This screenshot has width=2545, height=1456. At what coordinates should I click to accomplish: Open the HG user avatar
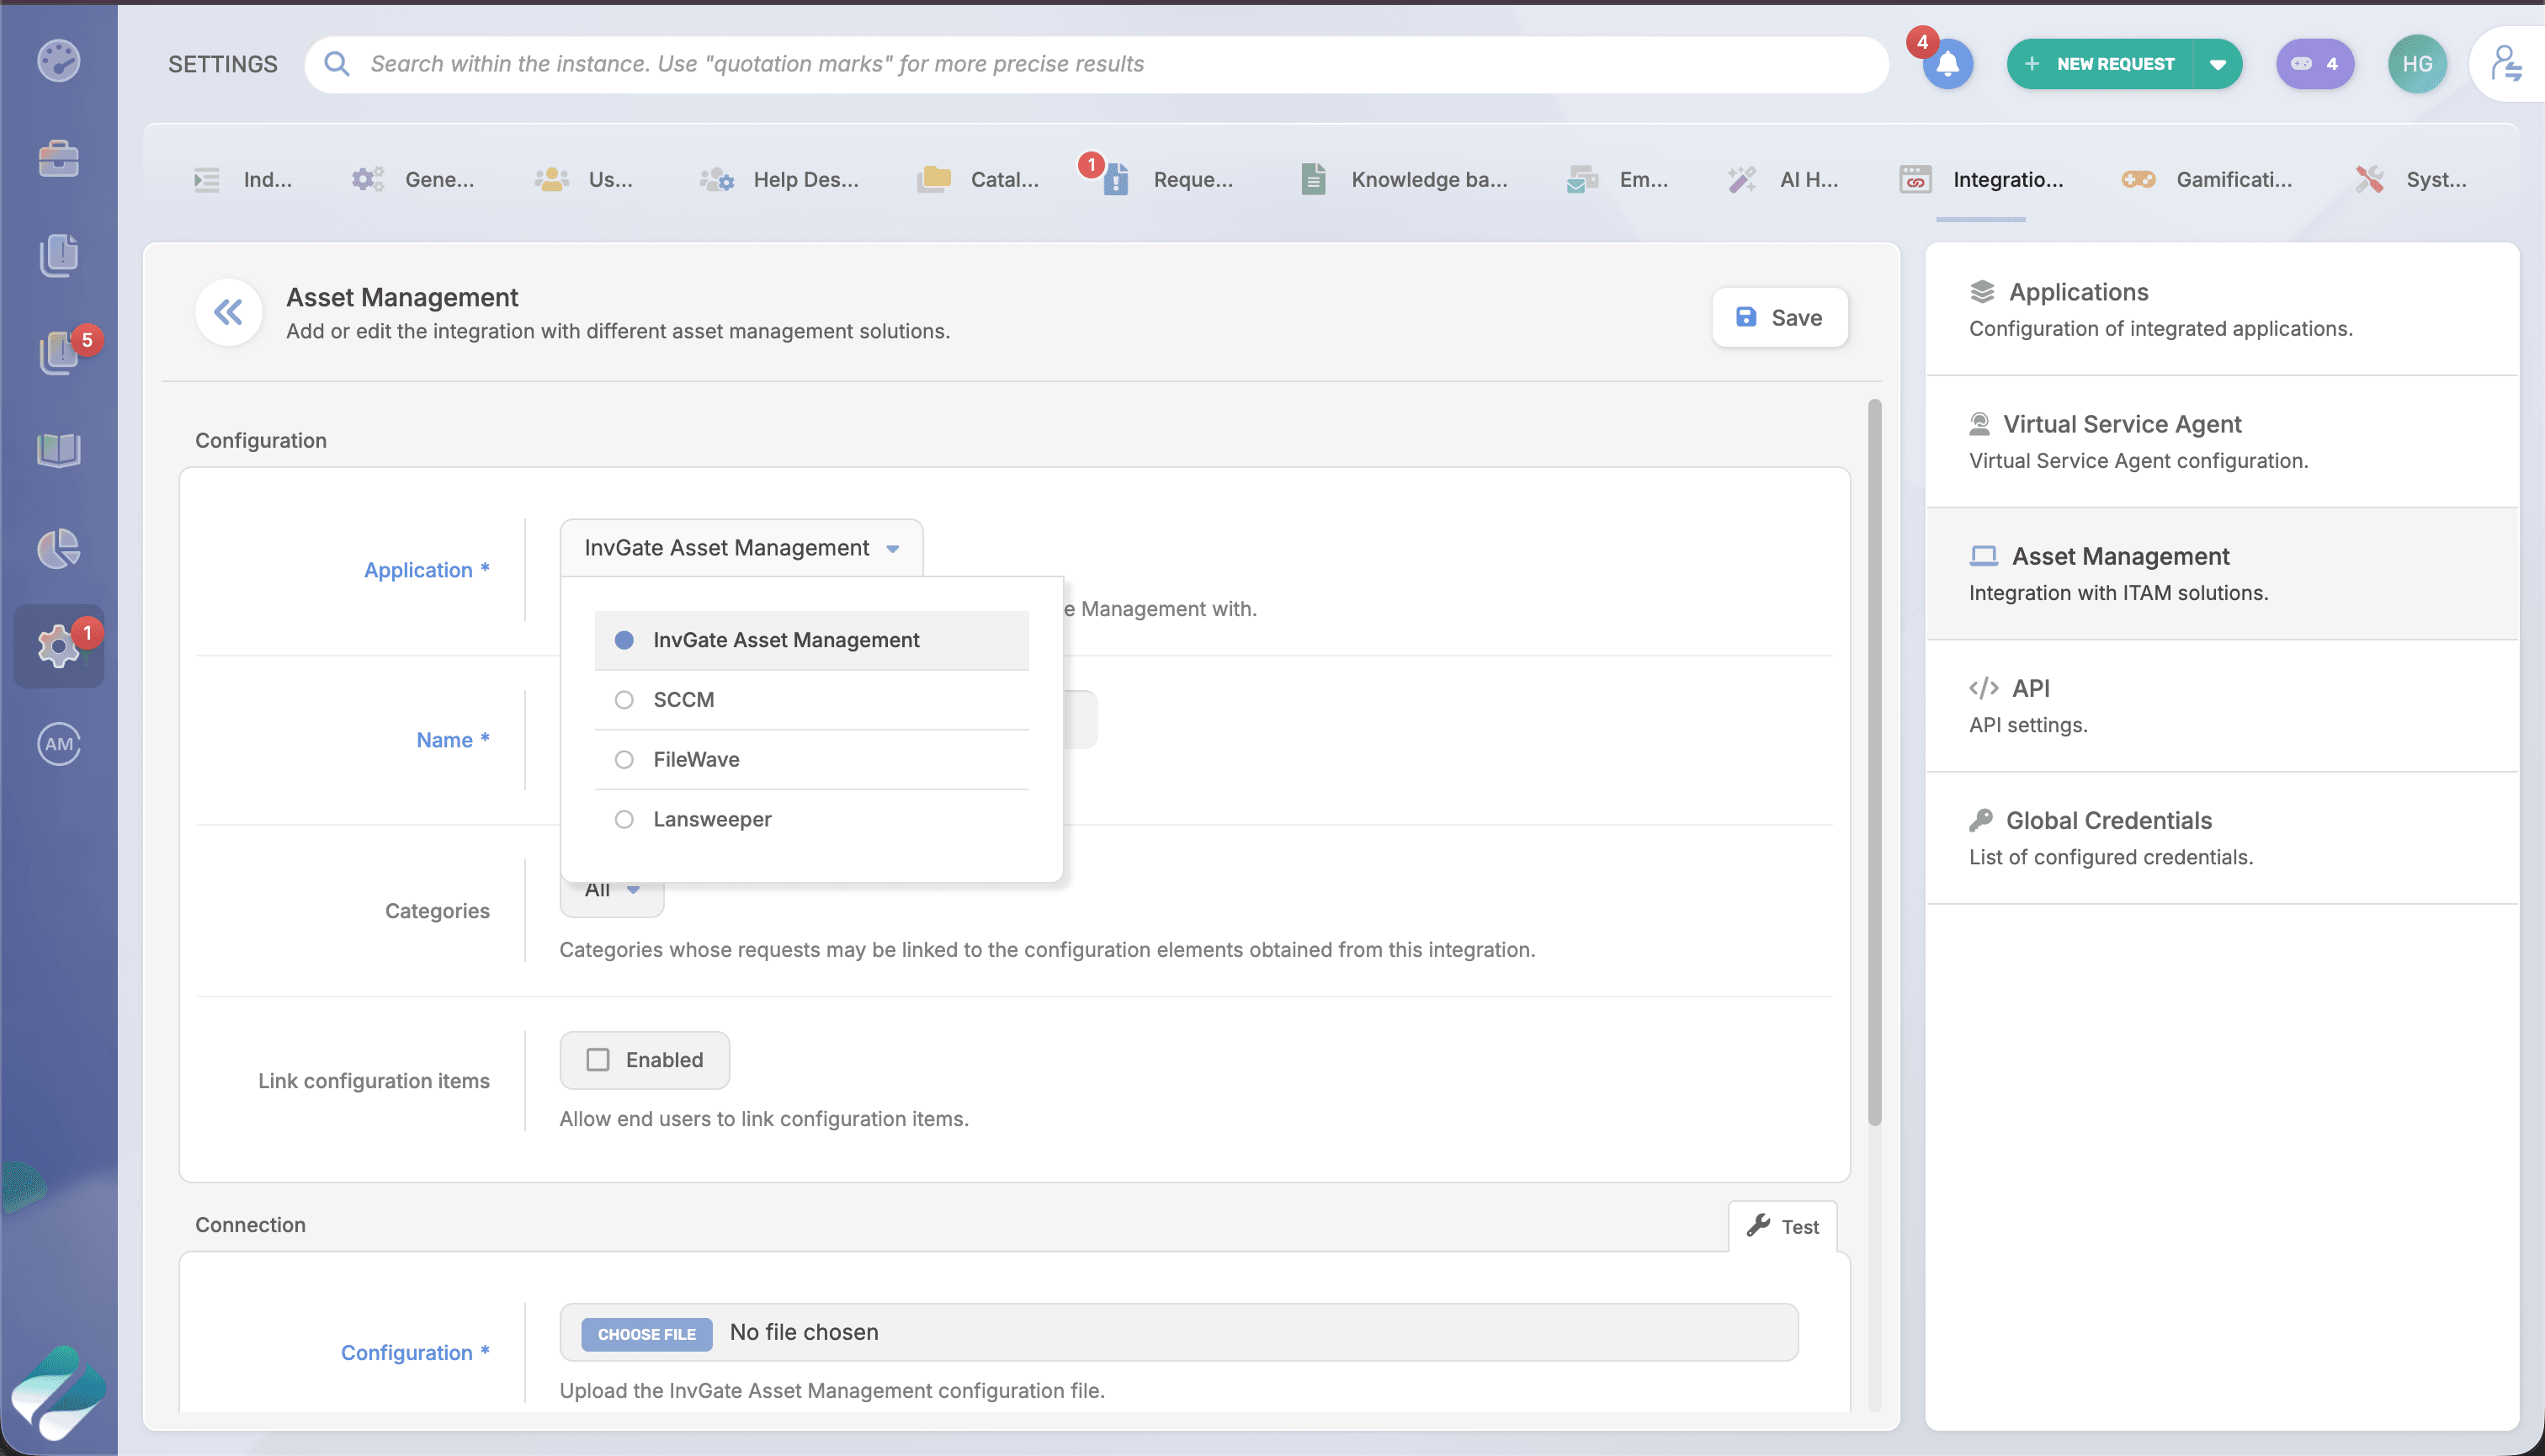pyautogui.click(x=2417, y=64)
